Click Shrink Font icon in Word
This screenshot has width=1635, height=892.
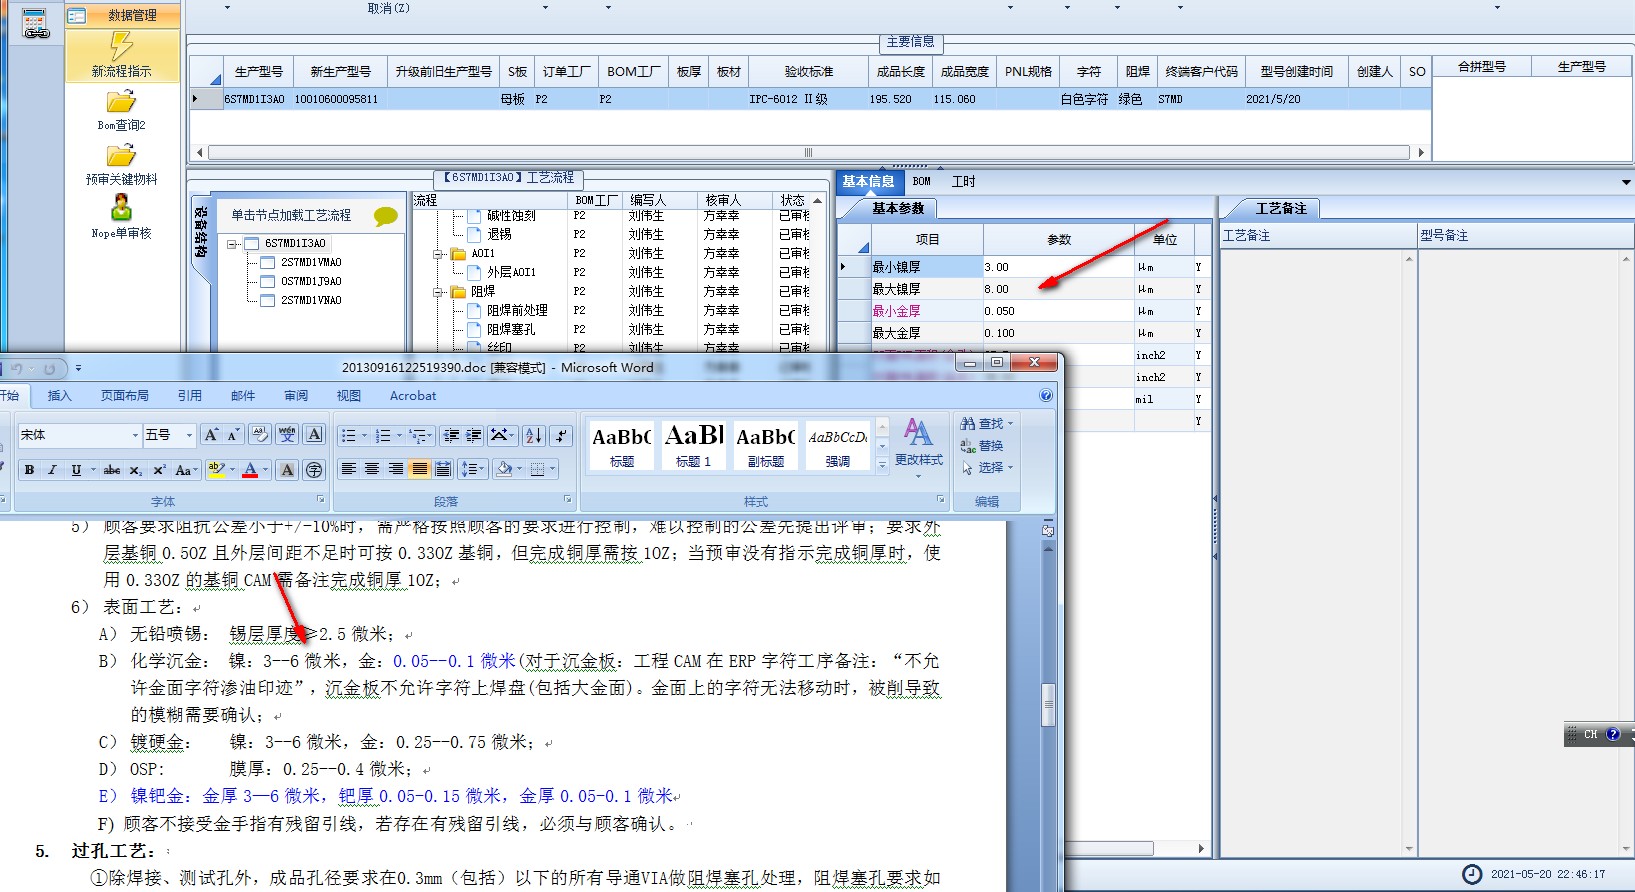click(233, 435)
